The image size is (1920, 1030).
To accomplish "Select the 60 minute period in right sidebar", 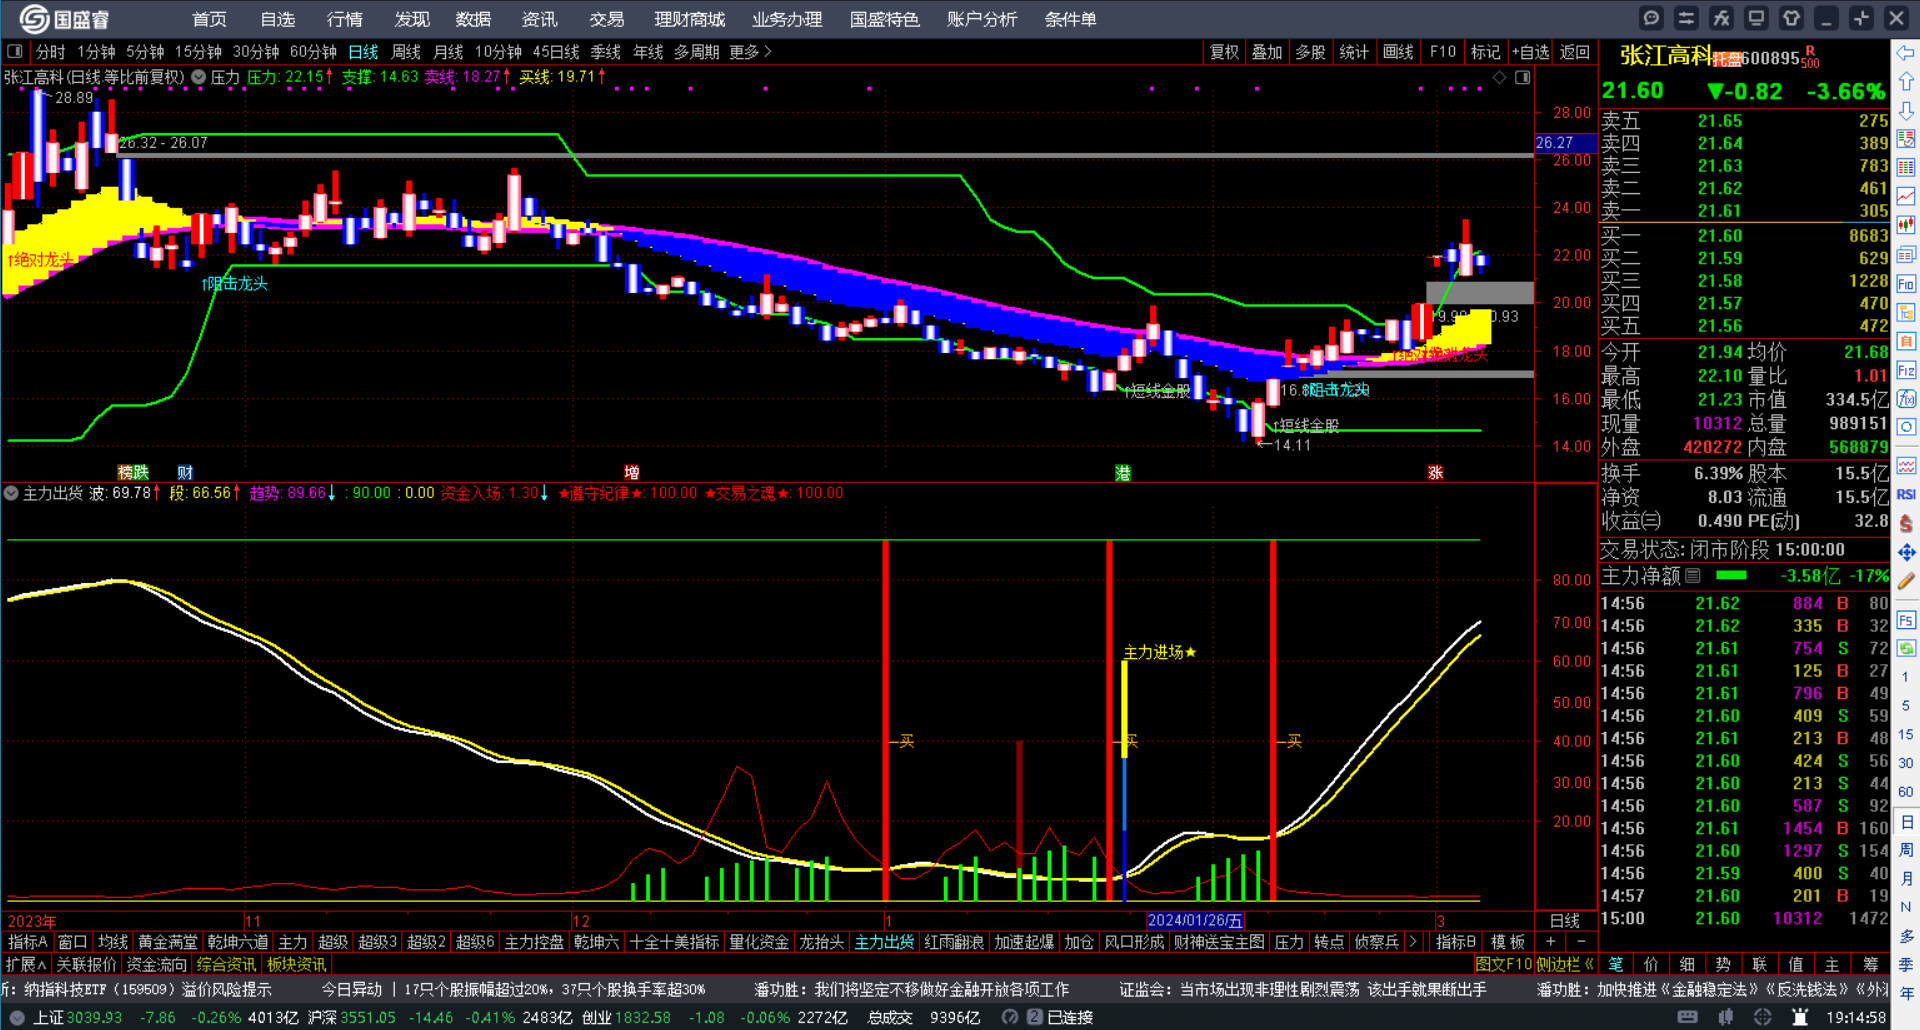I will 1906,792.
